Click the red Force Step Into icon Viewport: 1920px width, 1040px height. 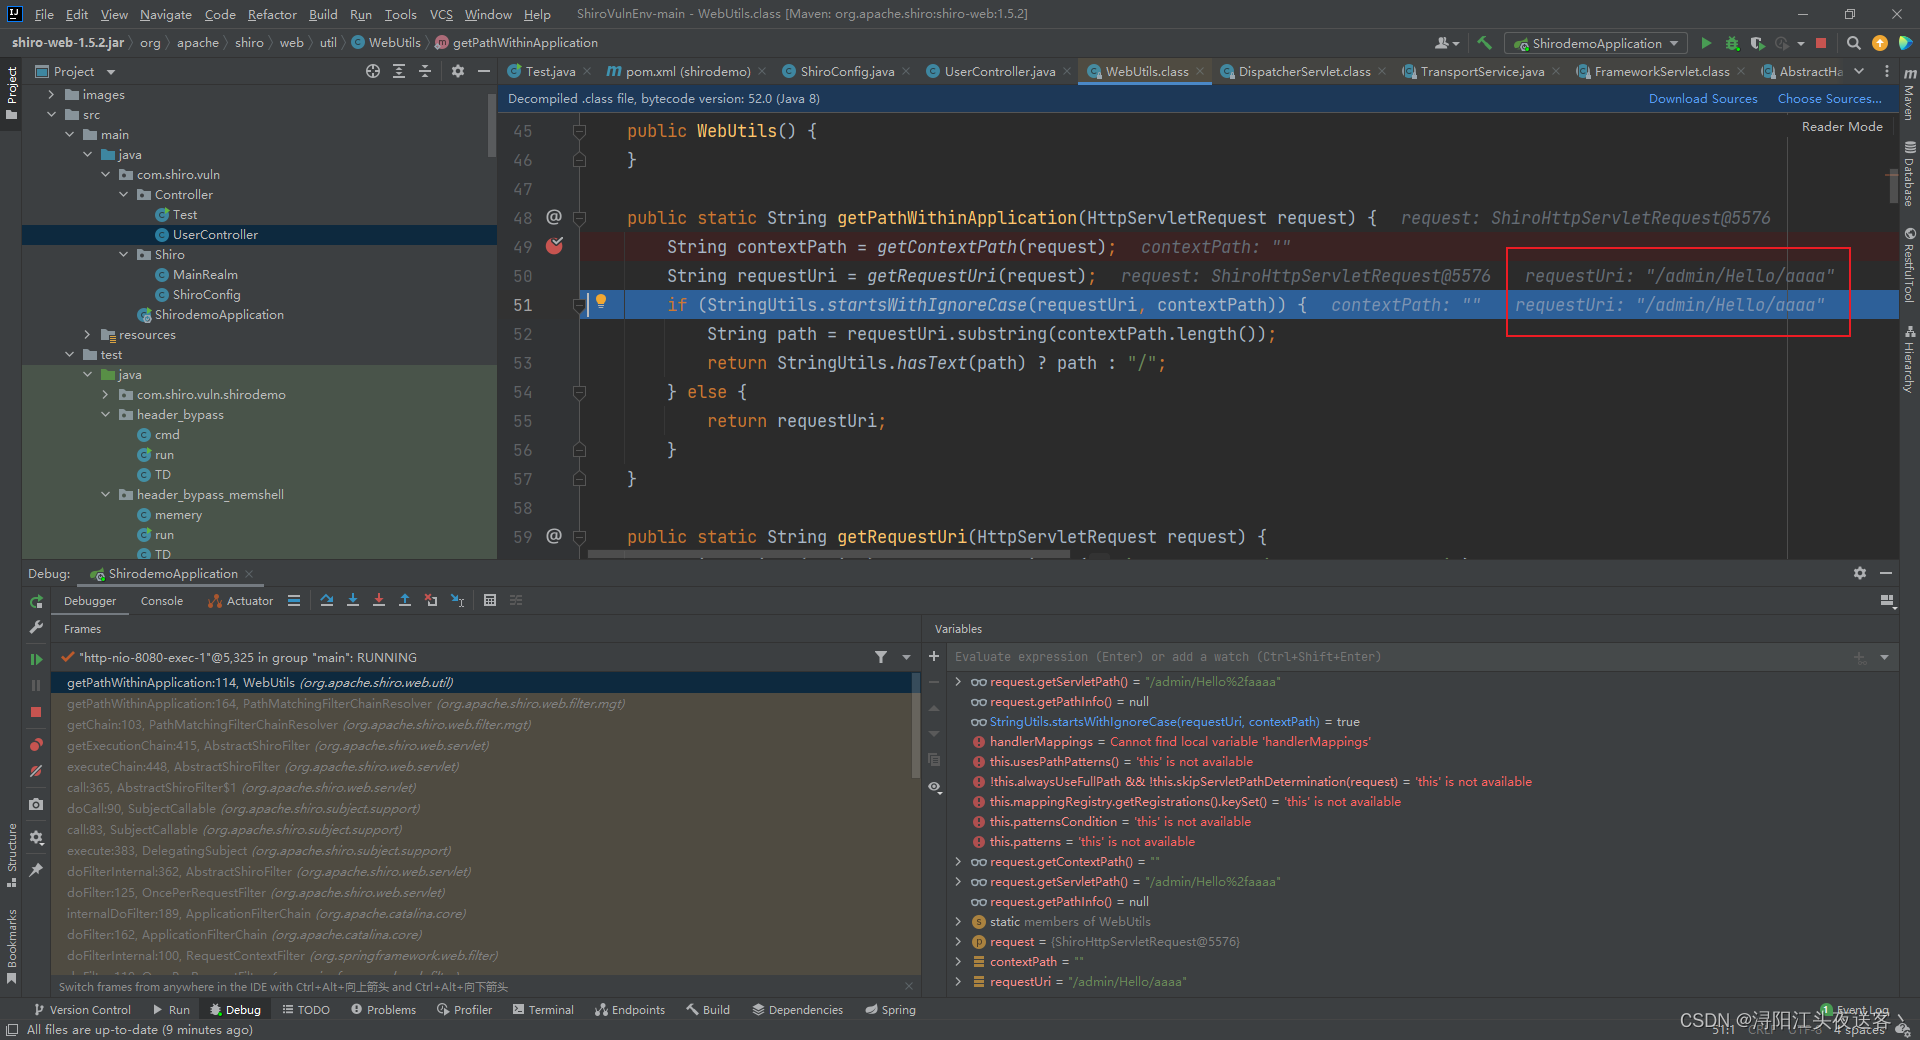[x=379, y=600]
